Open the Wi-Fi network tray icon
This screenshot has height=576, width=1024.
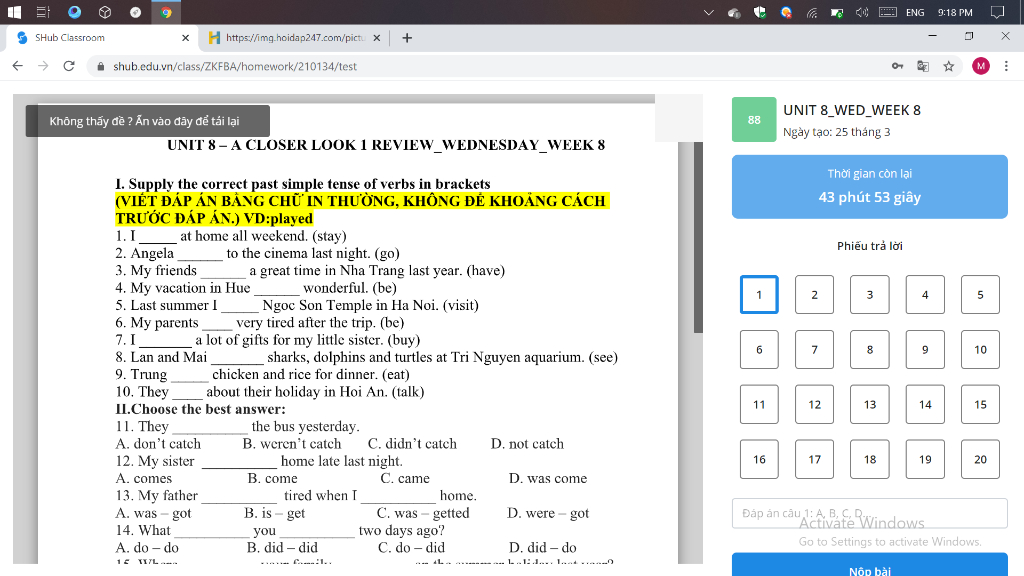[812, 12]
